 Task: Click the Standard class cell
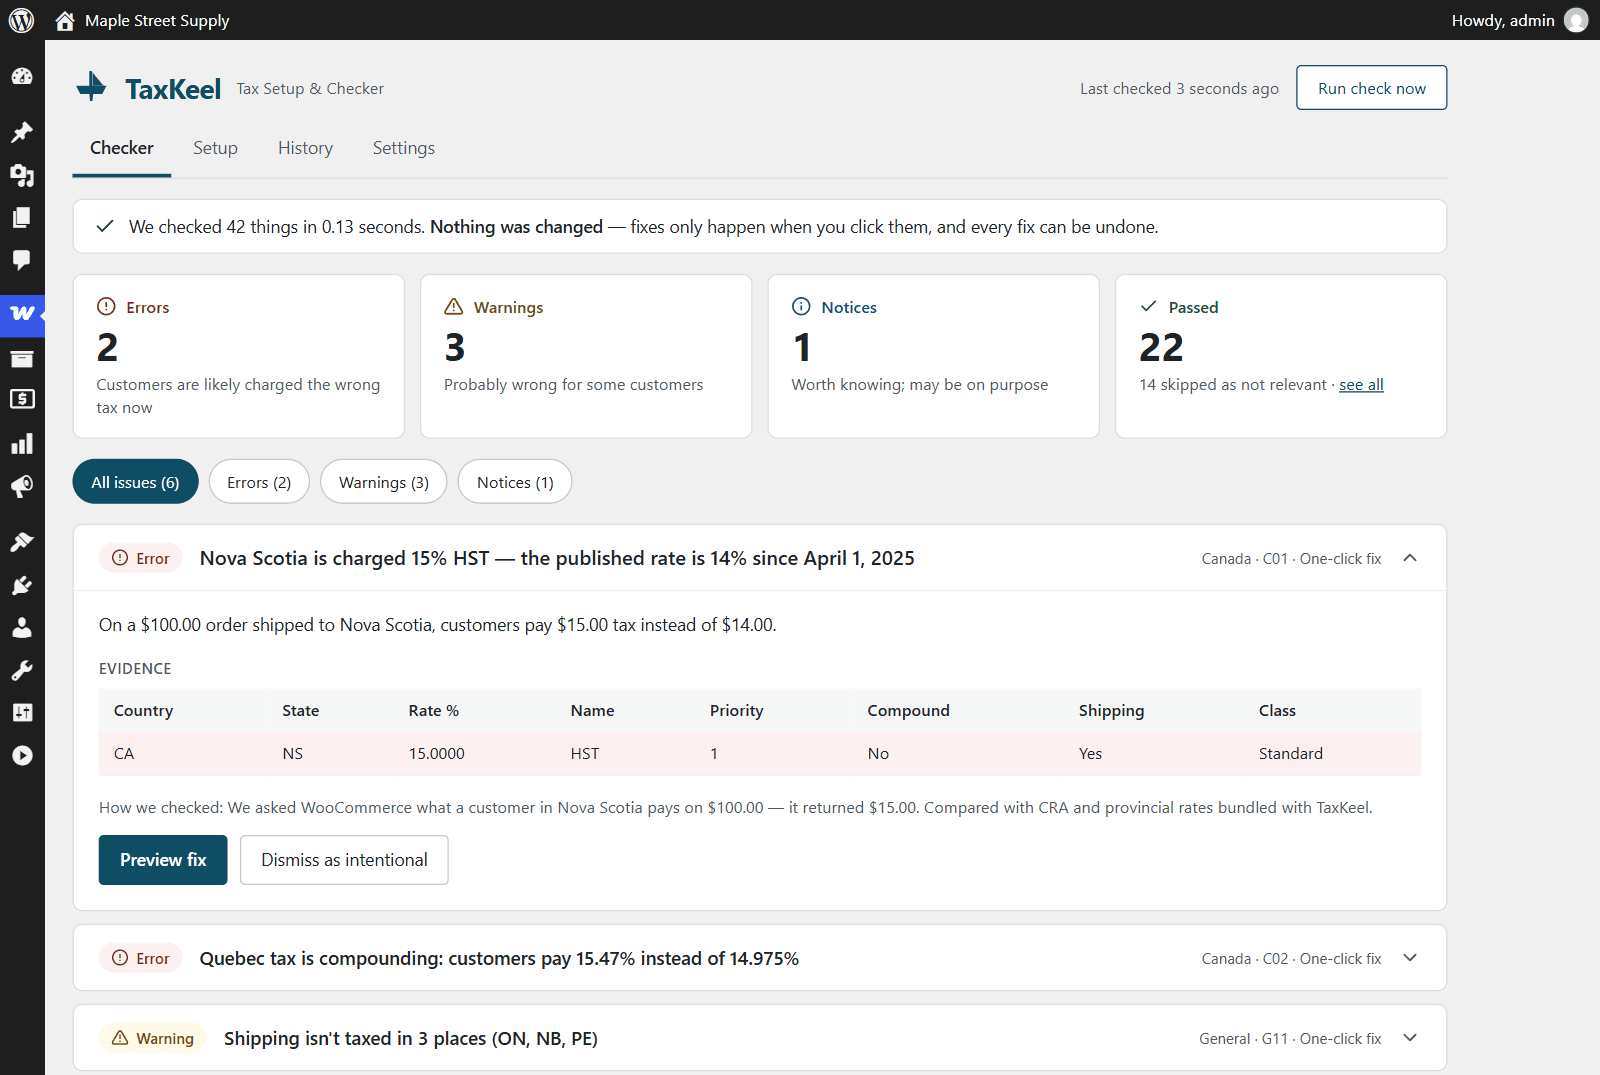pos(1291,753)
